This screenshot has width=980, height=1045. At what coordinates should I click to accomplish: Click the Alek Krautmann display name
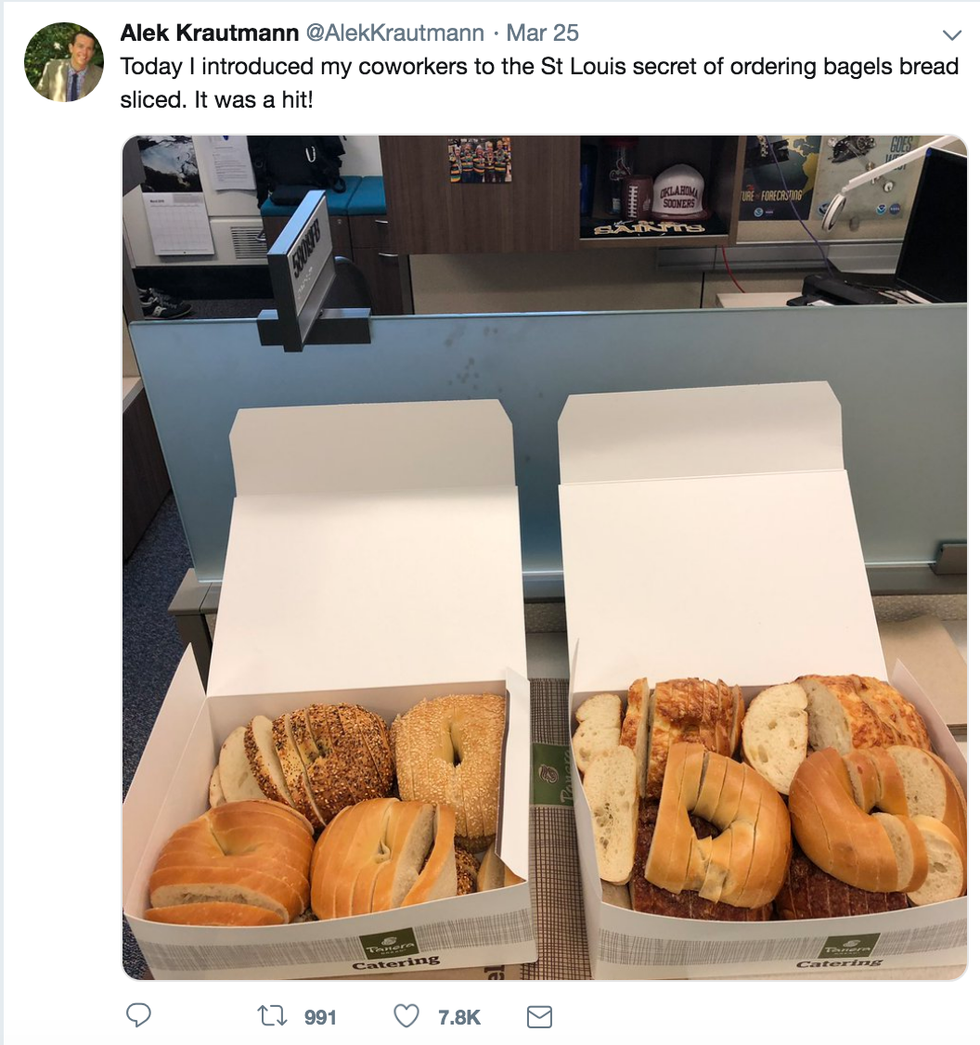pos(209,33)
